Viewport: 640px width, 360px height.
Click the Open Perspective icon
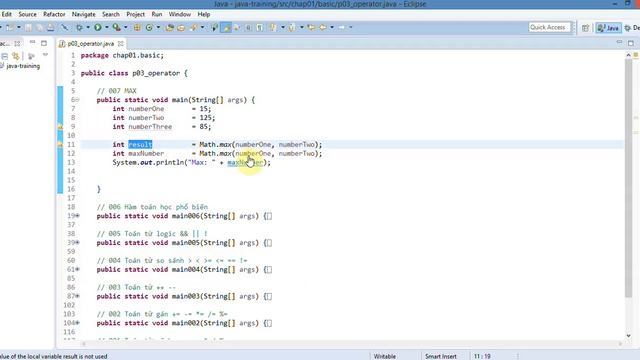[586, 28]
